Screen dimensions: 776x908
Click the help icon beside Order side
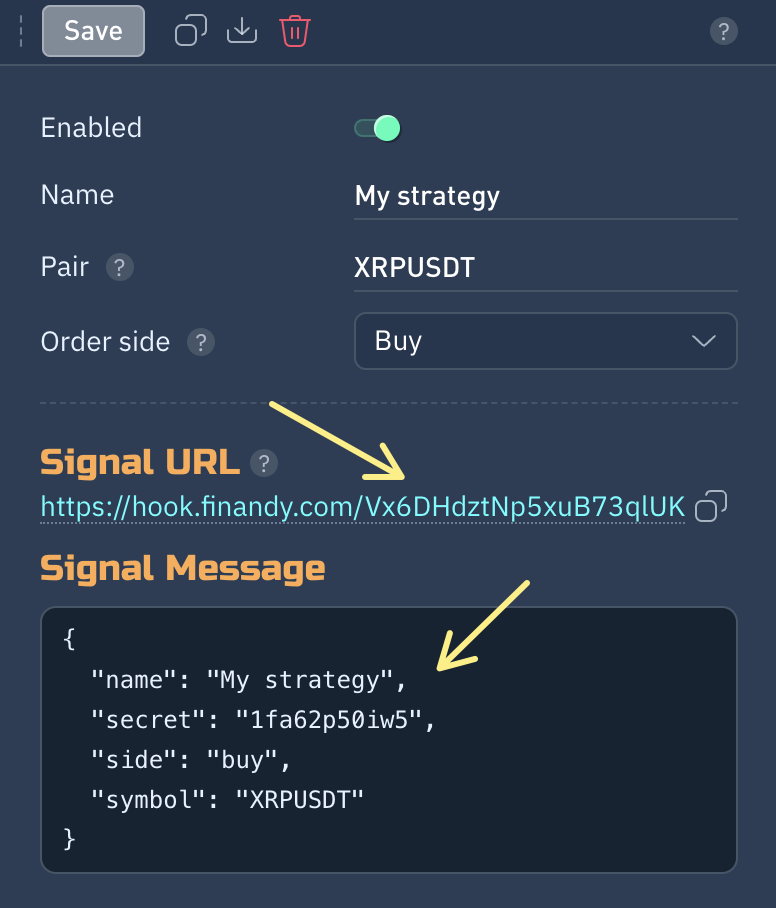tap(201, 342)
